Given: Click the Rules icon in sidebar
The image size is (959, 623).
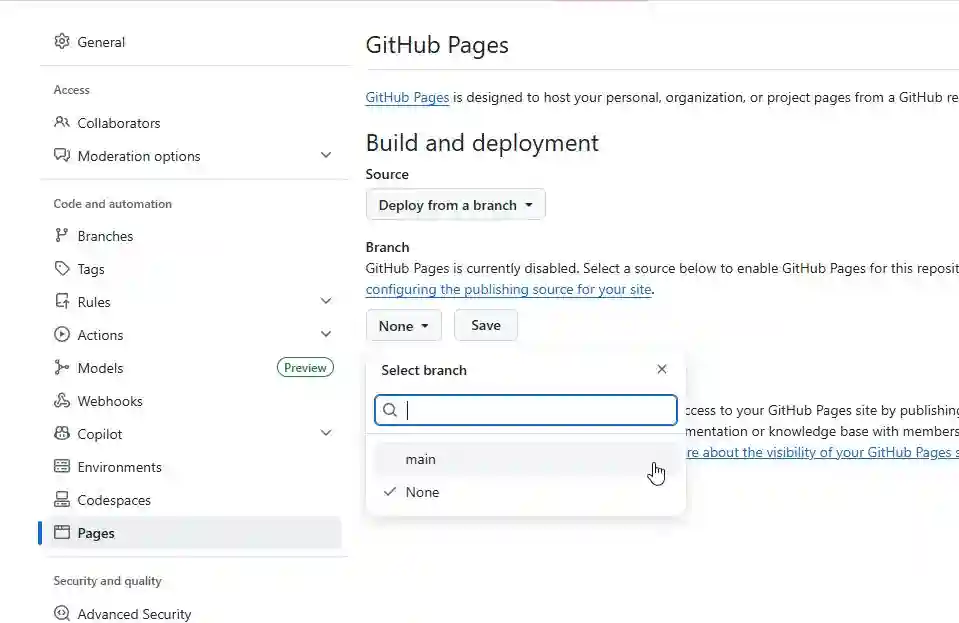Looking at the screenshot, I should (x=62, y=301).
